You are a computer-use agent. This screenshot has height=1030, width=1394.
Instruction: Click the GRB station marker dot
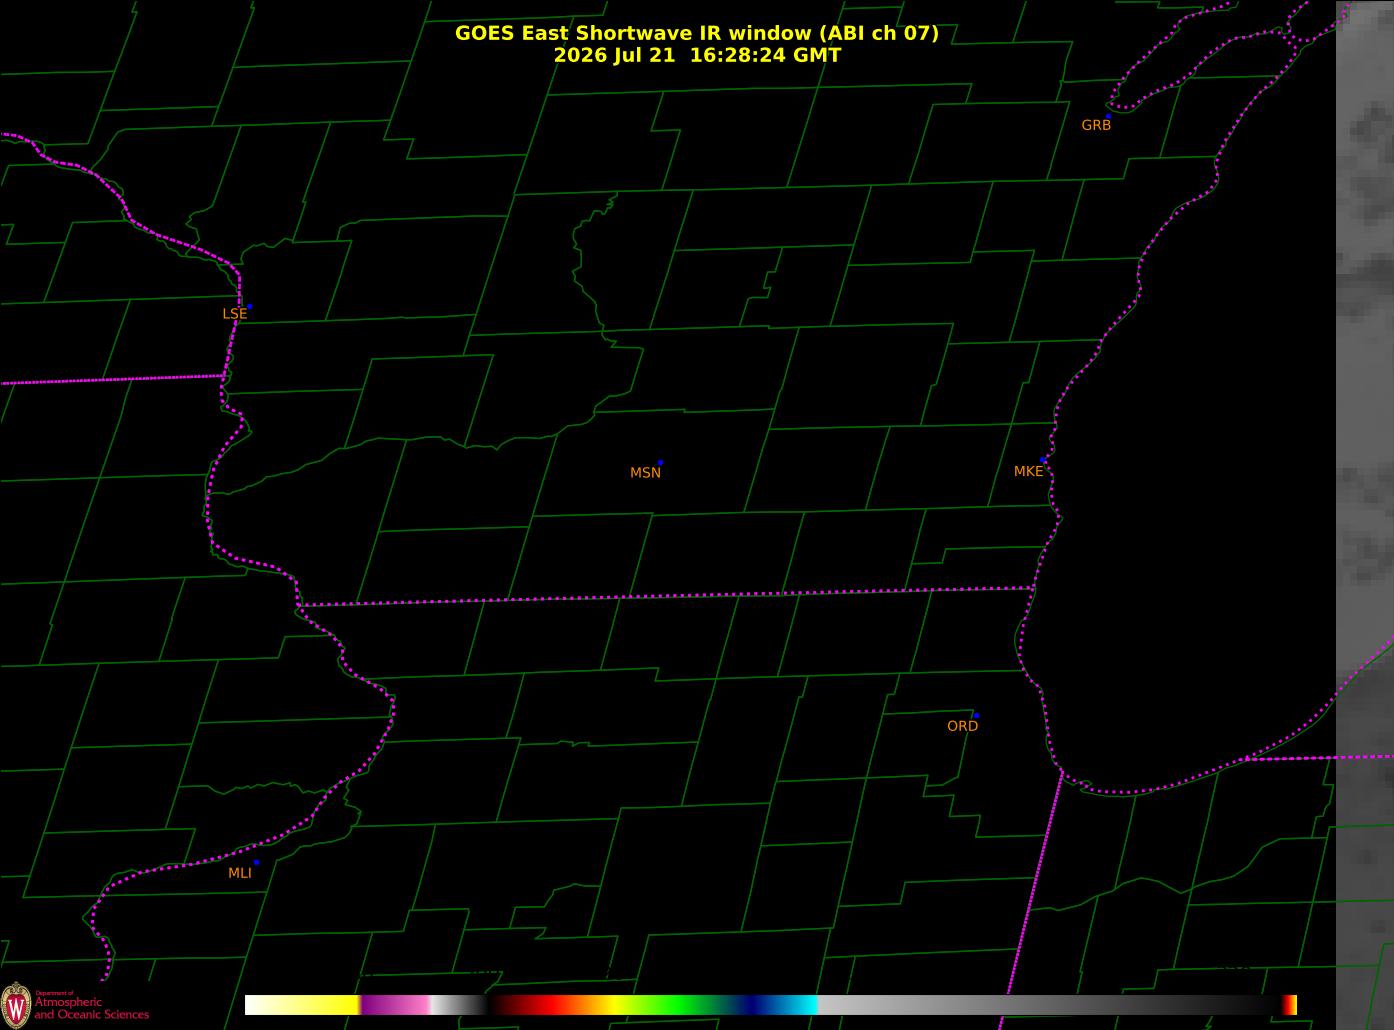point(1108,117)
